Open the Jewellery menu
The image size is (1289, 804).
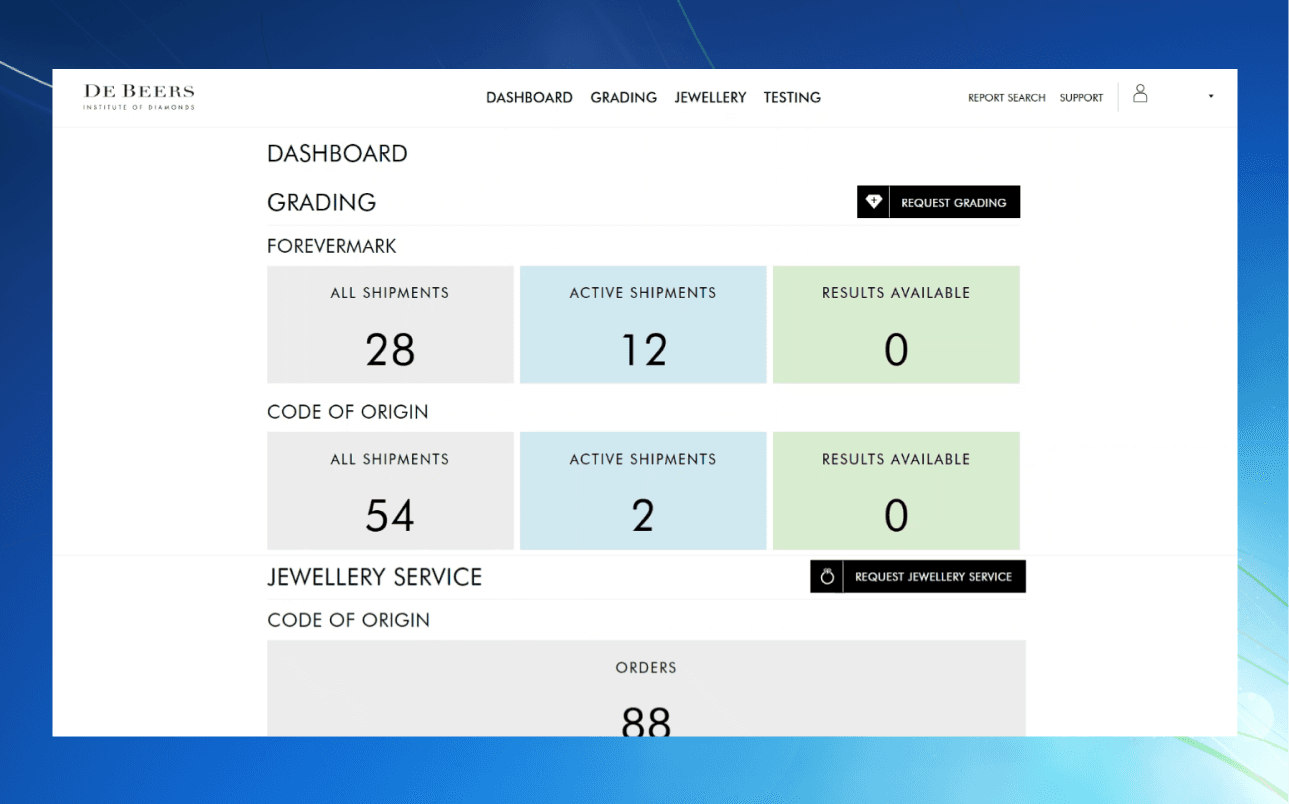pos(710,98)
